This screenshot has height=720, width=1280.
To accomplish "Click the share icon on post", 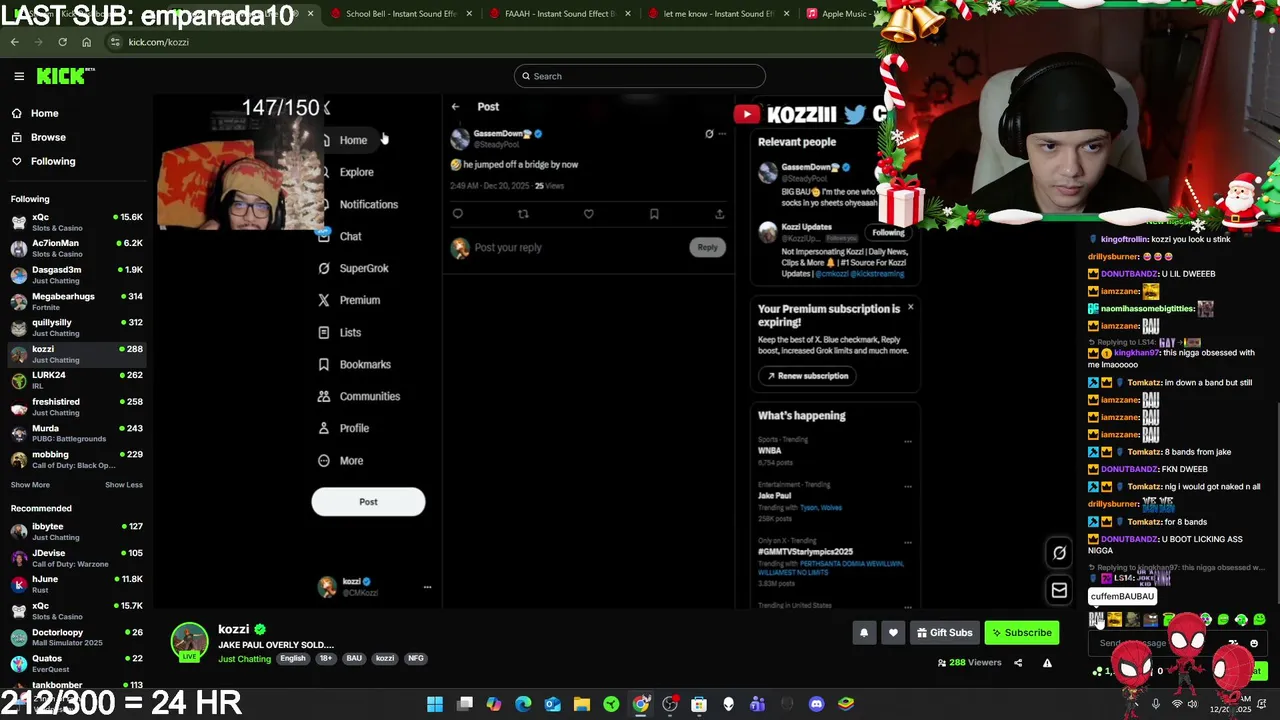I will coord(719,213).
